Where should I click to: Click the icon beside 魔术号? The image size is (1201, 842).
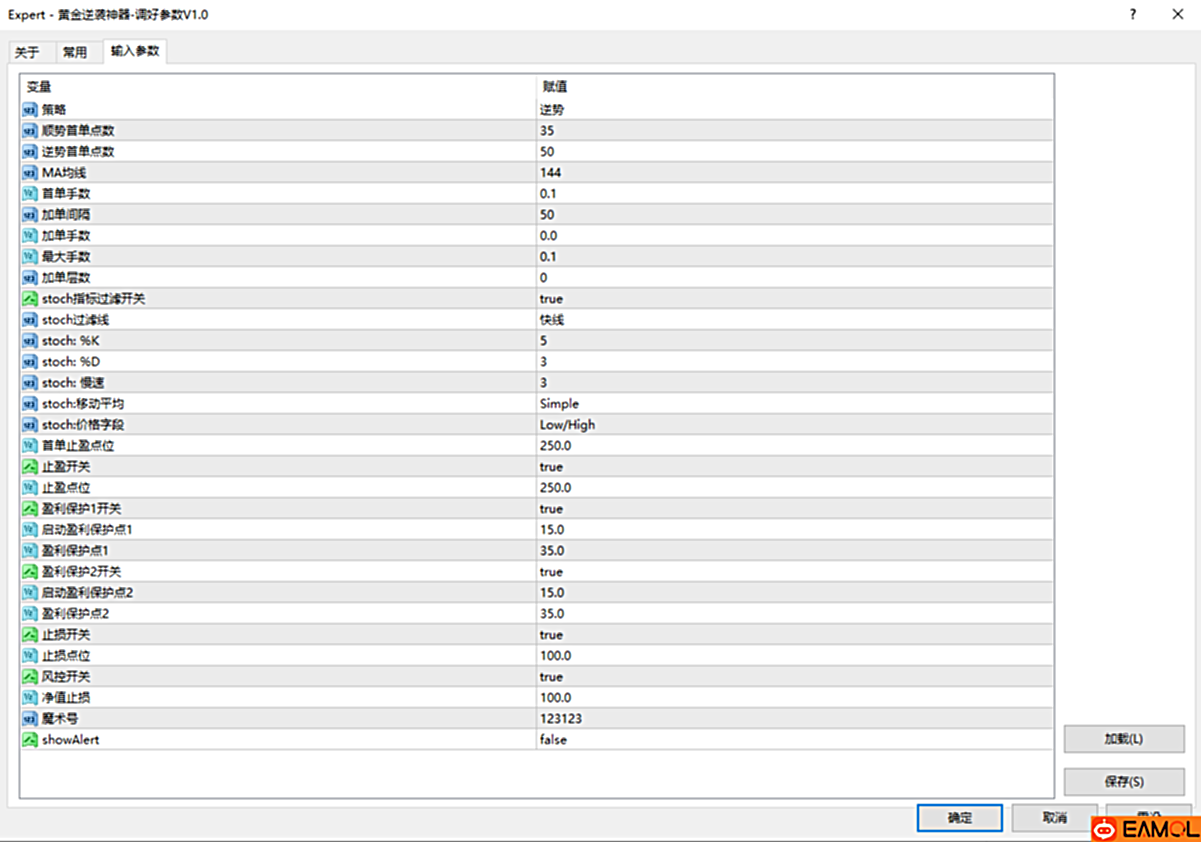coord(29,719)
